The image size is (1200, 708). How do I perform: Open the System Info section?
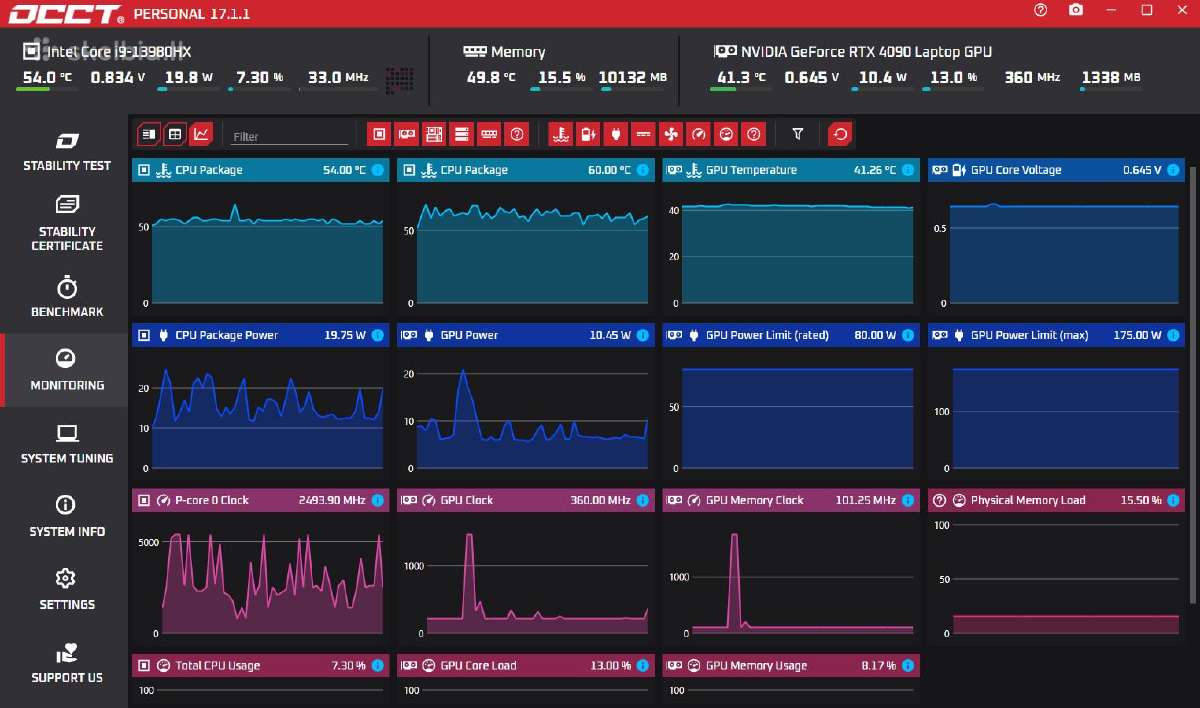[x=67, y=517]
